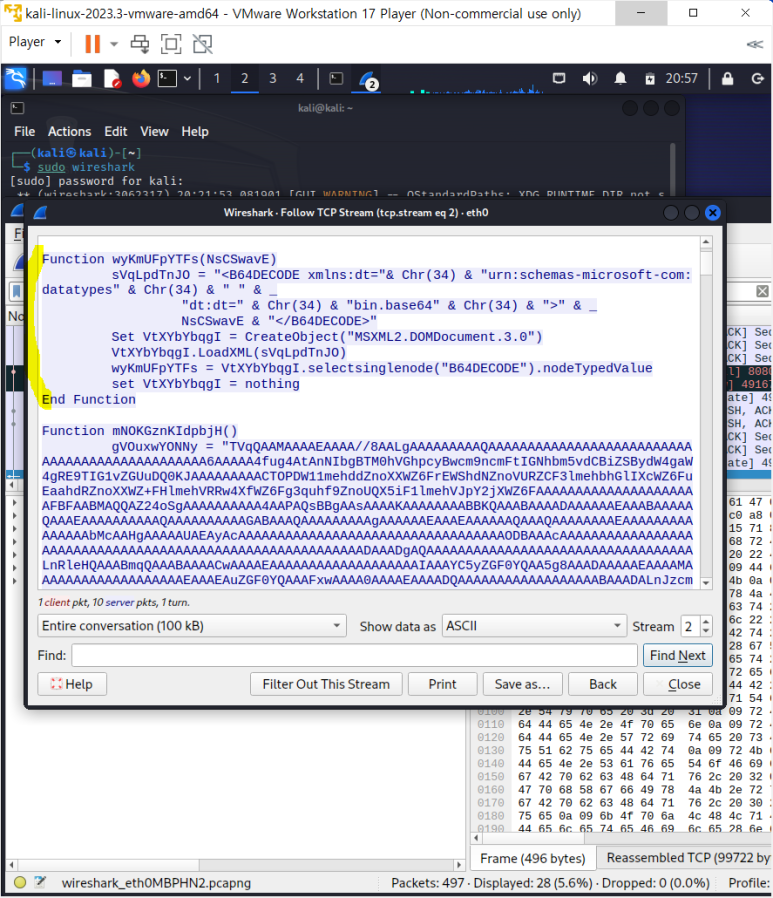Image resolution: width=773 pixels, height=898 pixels.
Task: Open the Kali applications menu dragon icon
Action: point(15,78)
